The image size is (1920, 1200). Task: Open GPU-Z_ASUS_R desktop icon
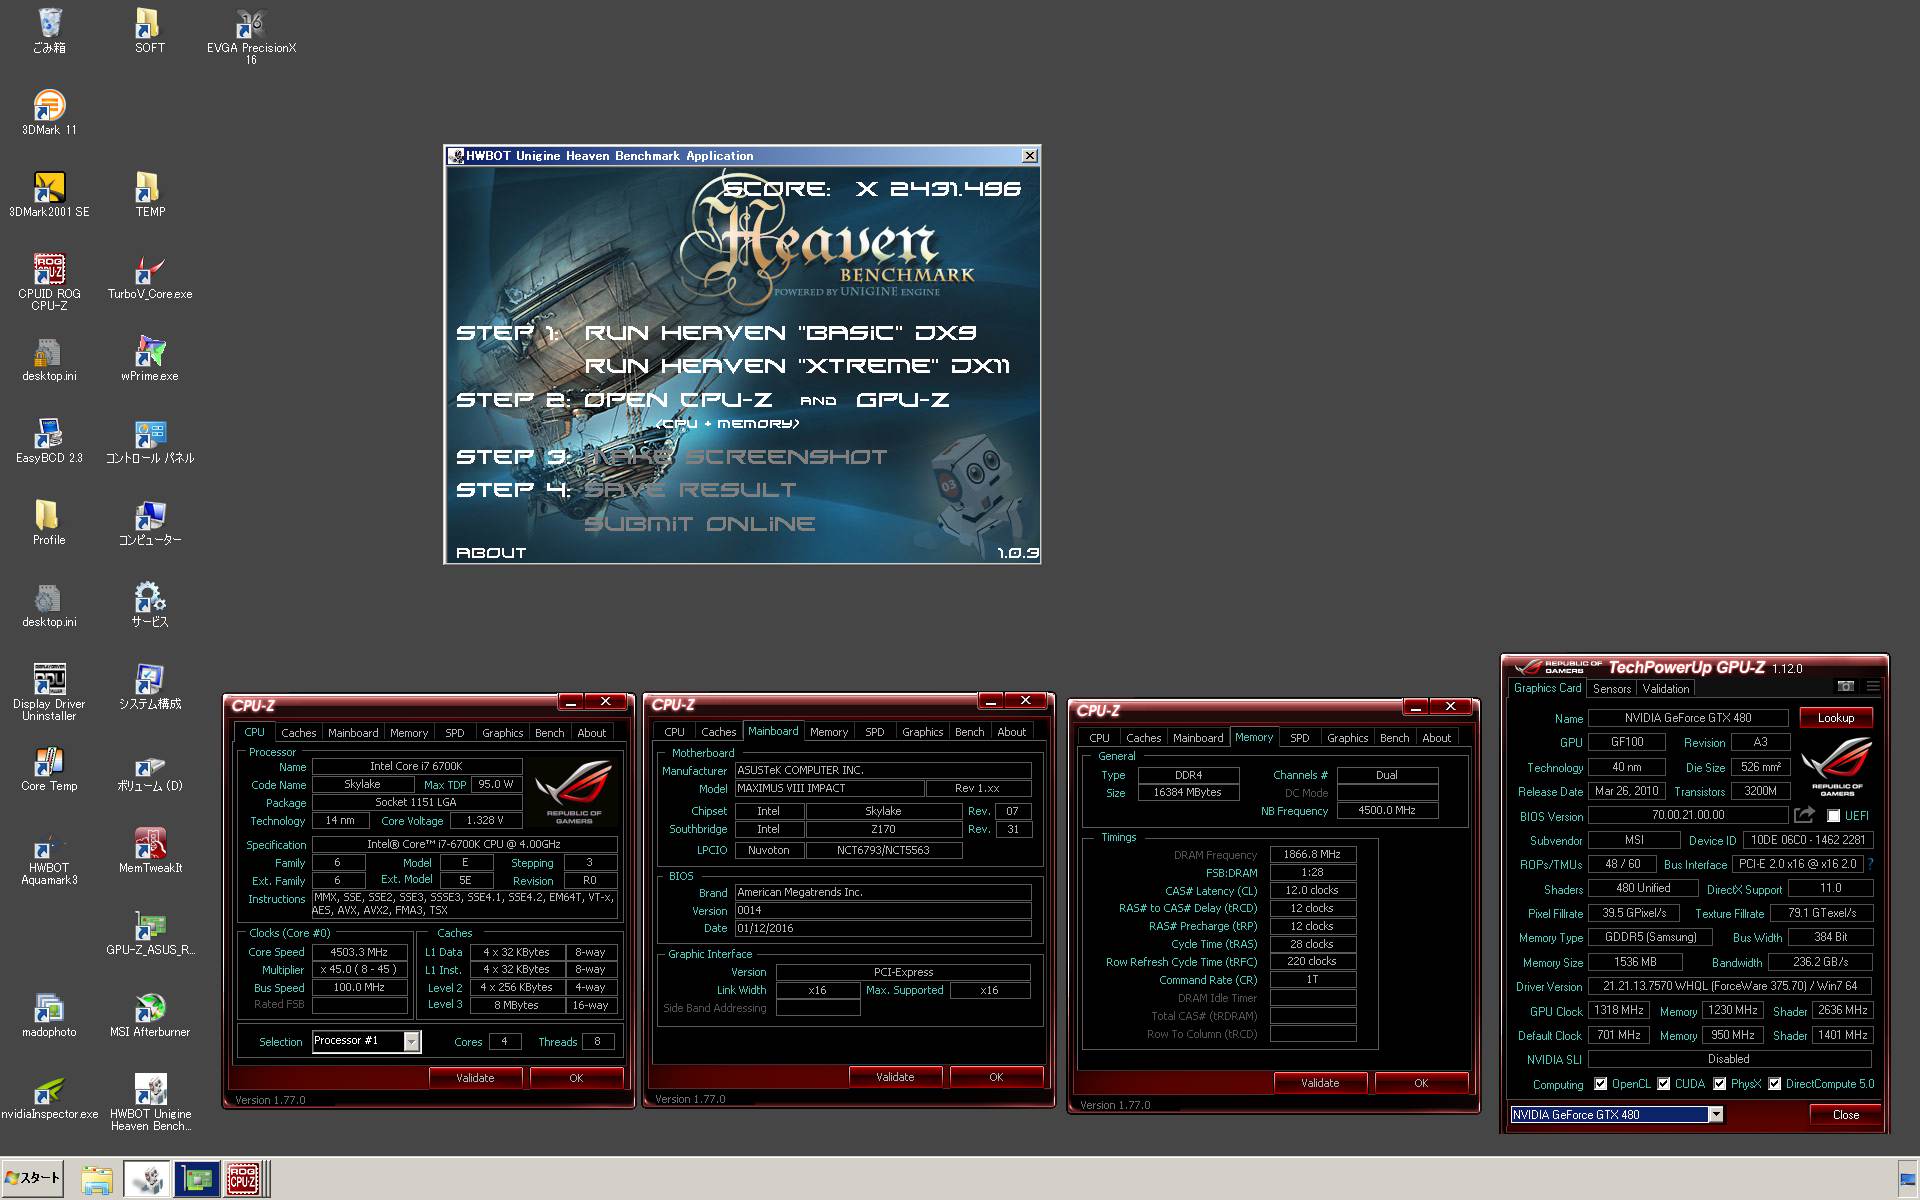149,932
